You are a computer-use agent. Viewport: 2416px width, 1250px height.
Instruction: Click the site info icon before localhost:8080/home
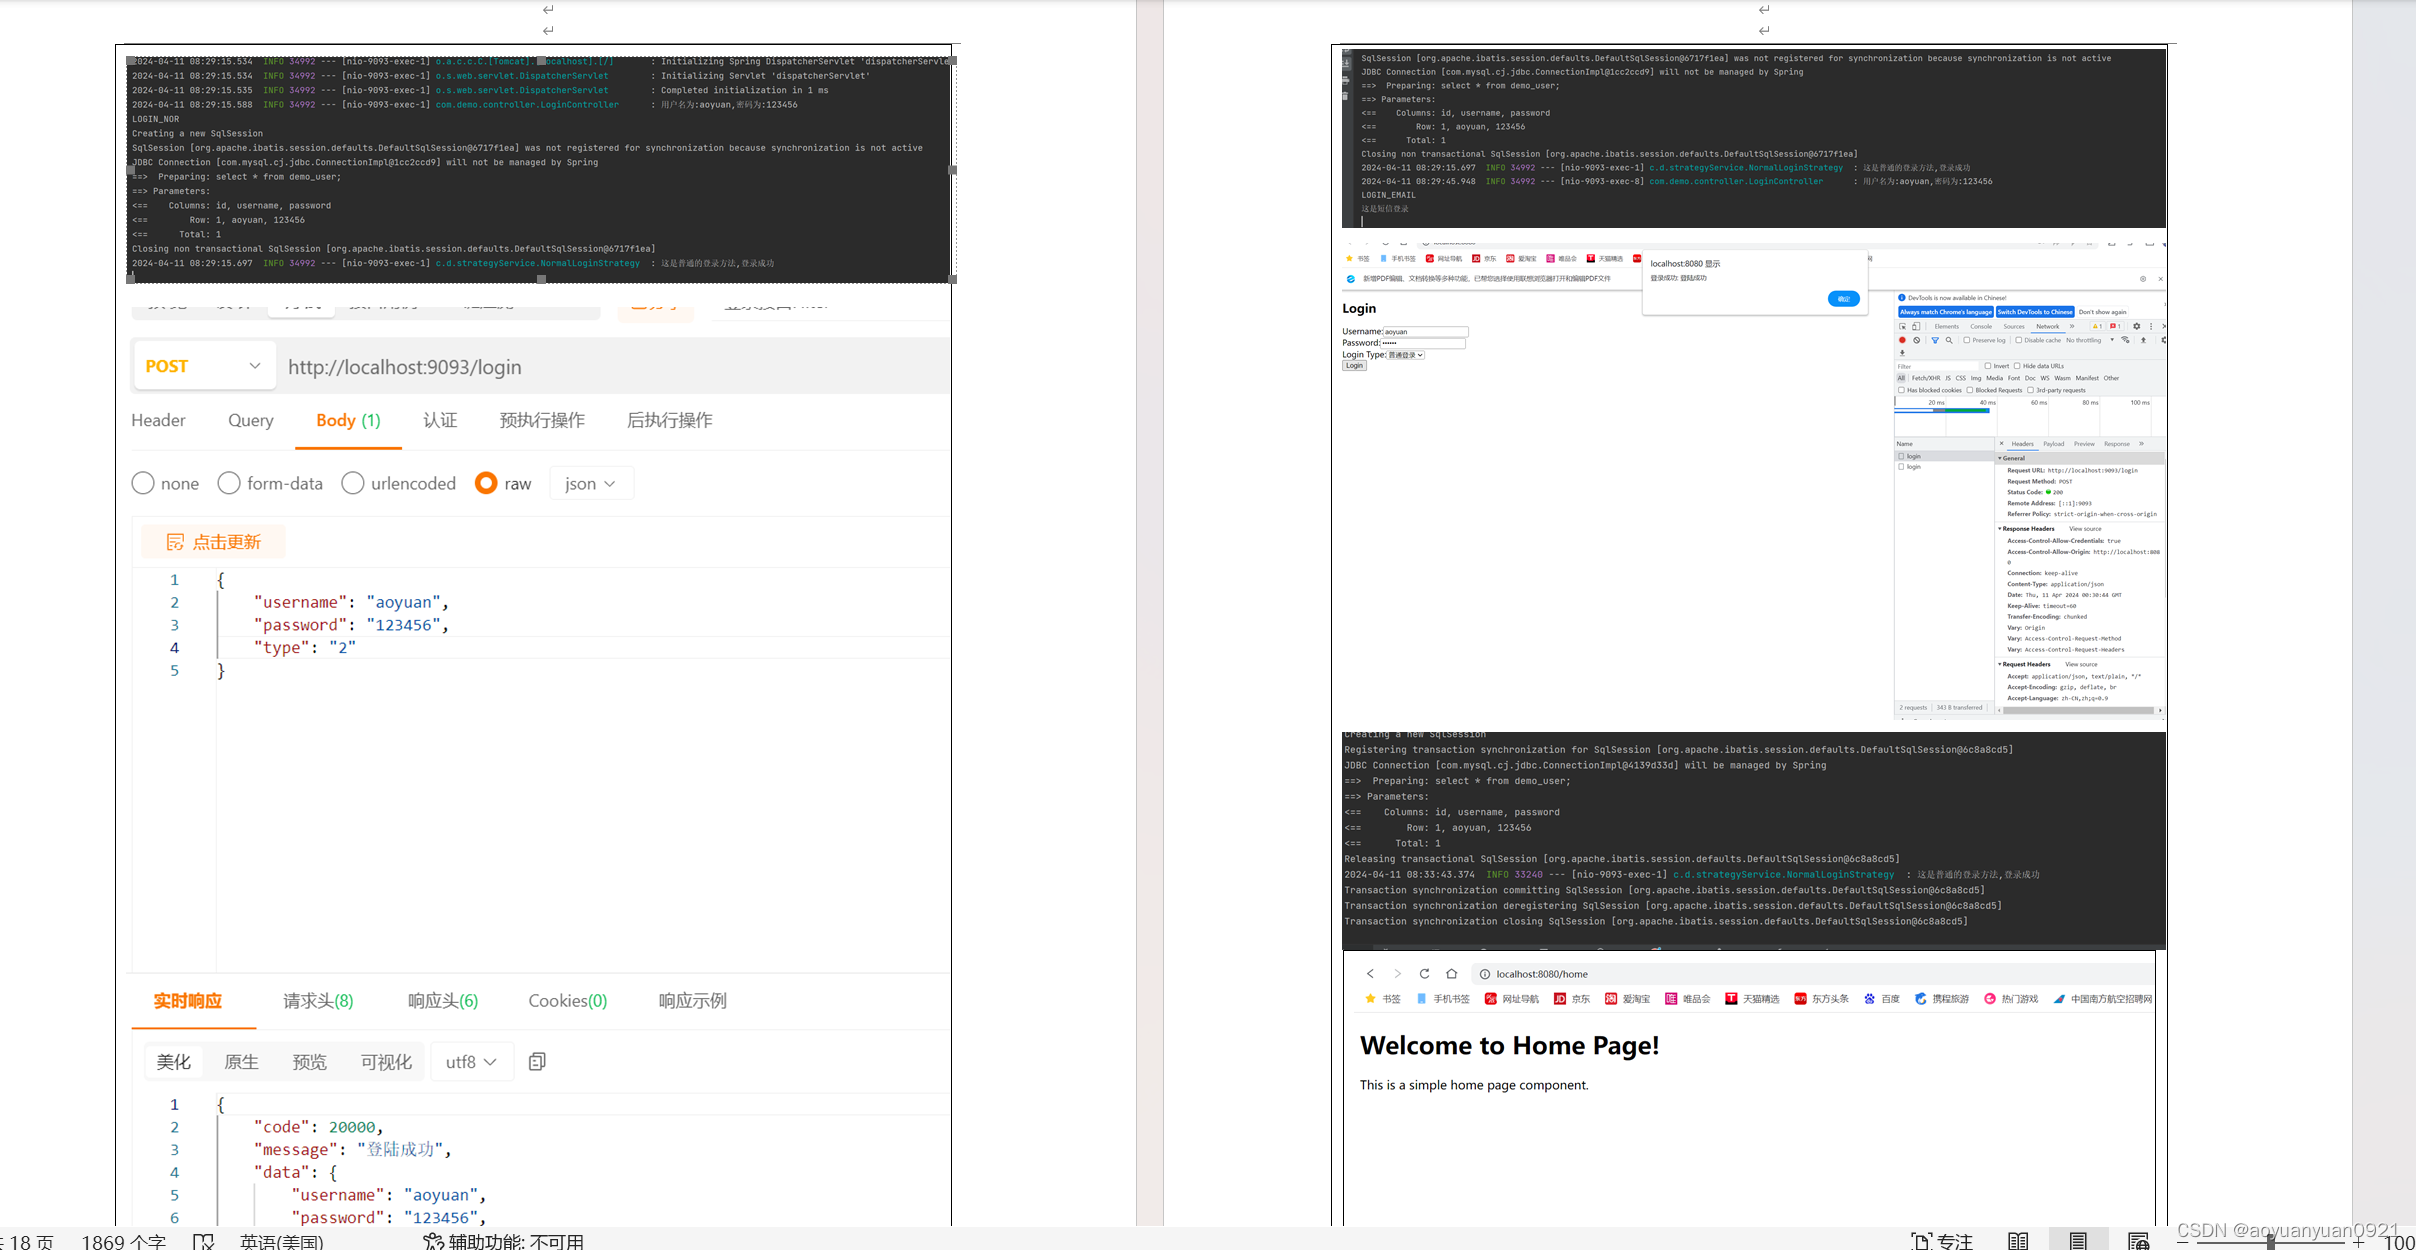pyautogui.click(x=1485, y=974)
